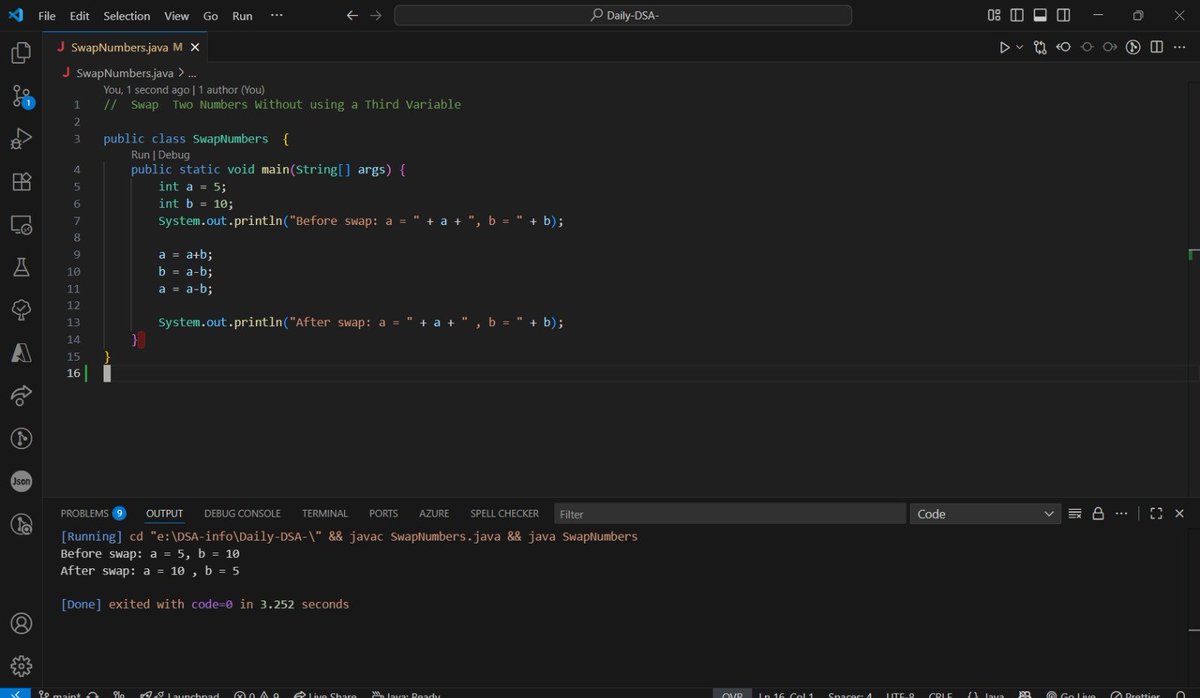This screenshot has height=698, width=1200.
Task: Click the 'int b = 10;' code line
Action: pos(195,203)
